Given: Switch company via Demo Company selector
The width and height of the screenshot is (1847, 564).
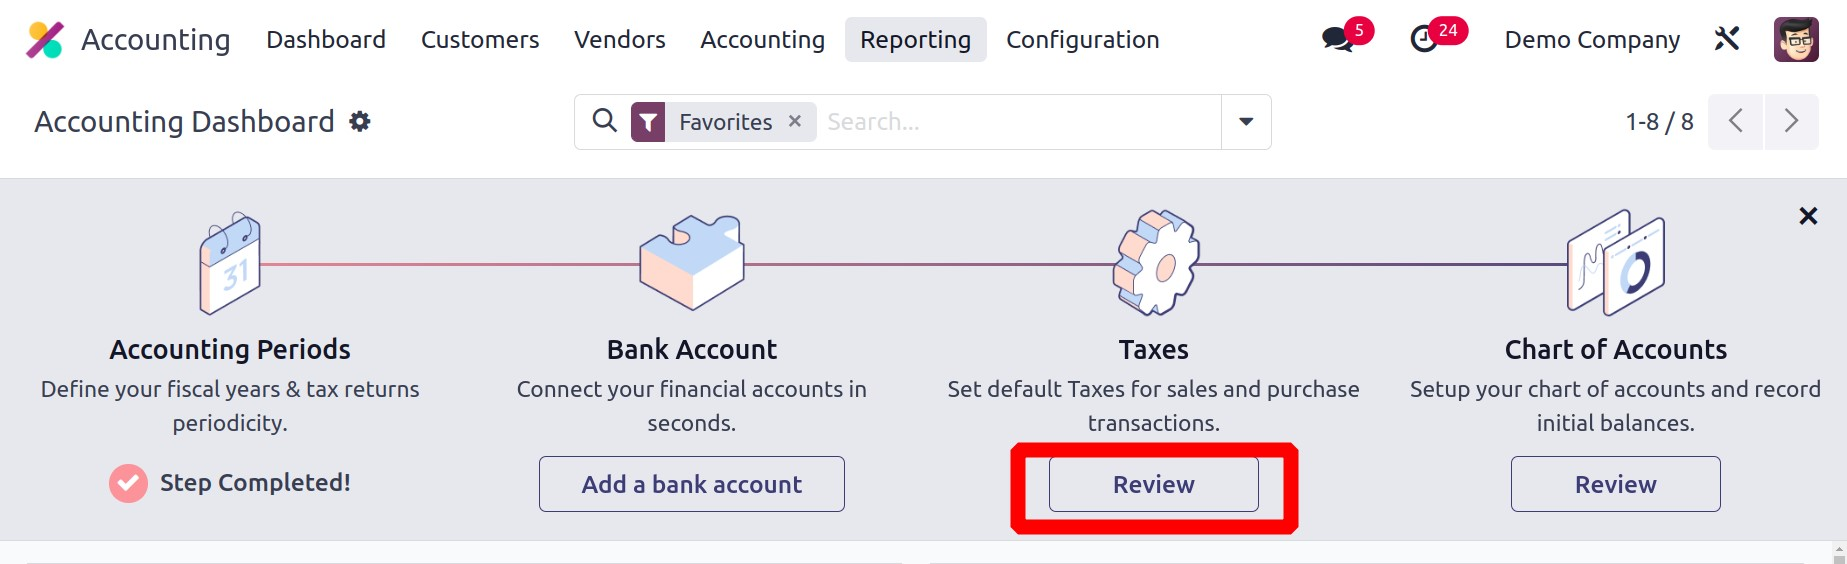Looking at the screenshot, I should pyautogui.click(x=1592, y=40).
